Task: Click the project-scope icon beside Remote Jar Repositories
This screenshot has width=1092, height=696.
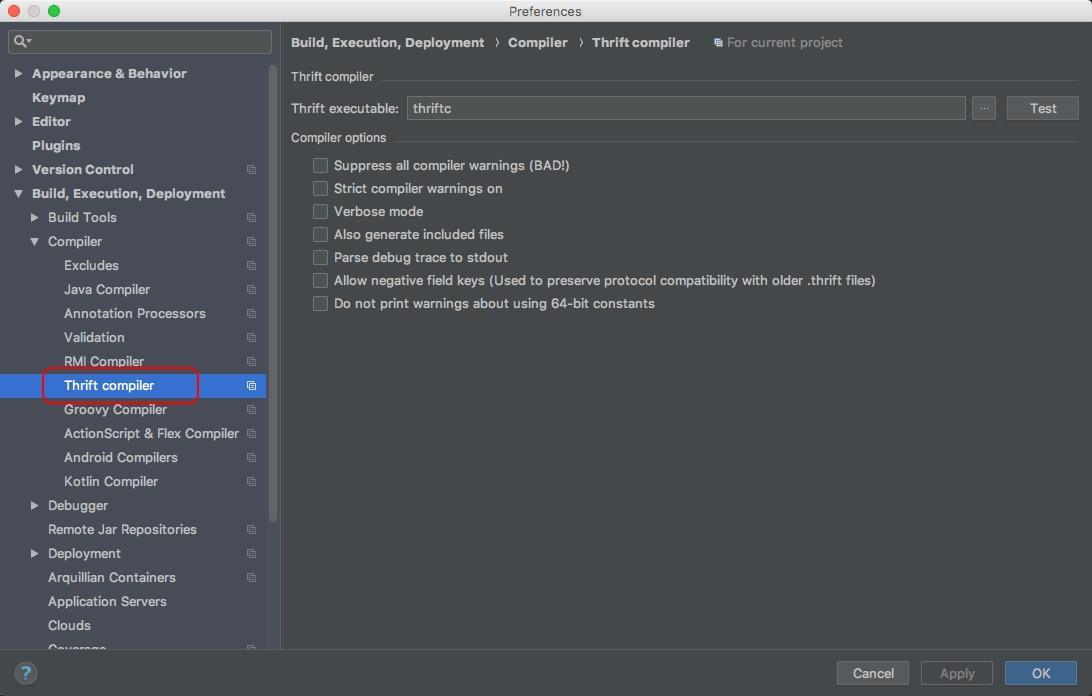Action: 251,529
